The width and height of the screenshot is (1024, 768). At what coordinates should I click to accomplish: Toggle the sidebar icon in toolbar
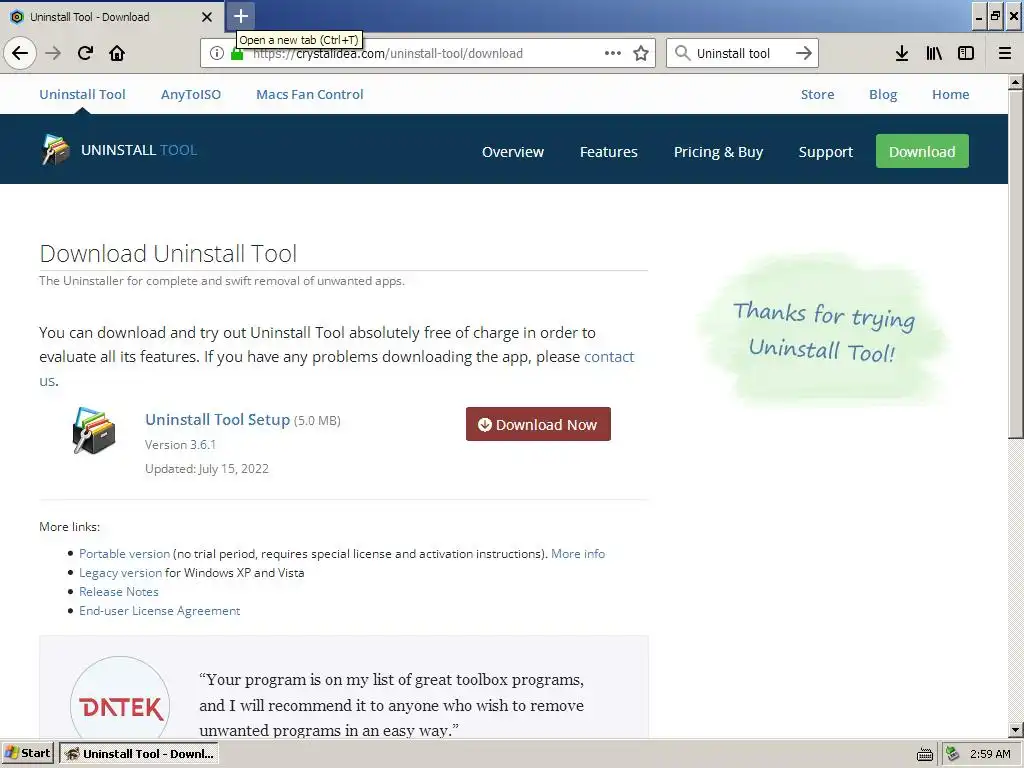(x=966, y=53)
